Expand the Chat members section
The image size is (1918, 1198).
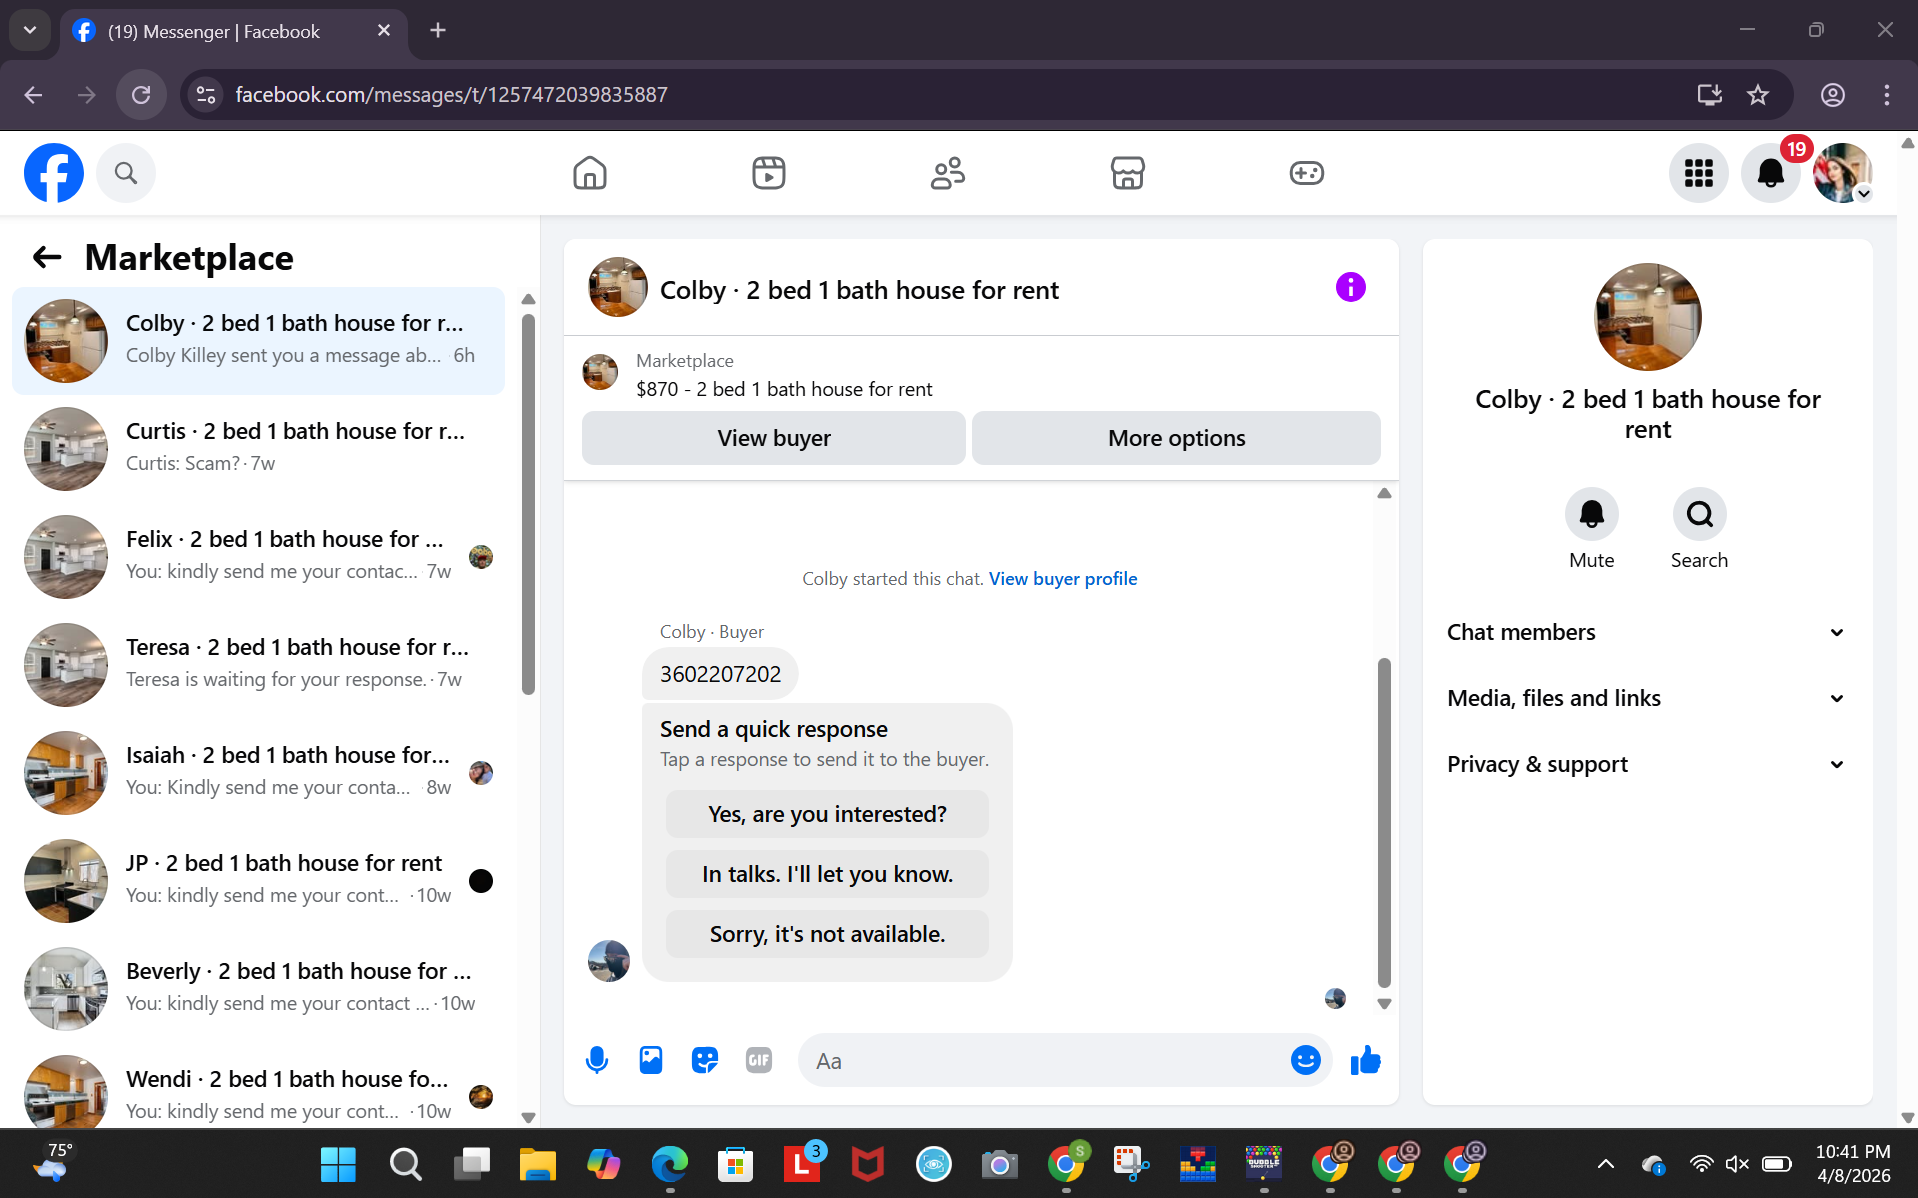pyautogui.click(x=1646, y=632)
